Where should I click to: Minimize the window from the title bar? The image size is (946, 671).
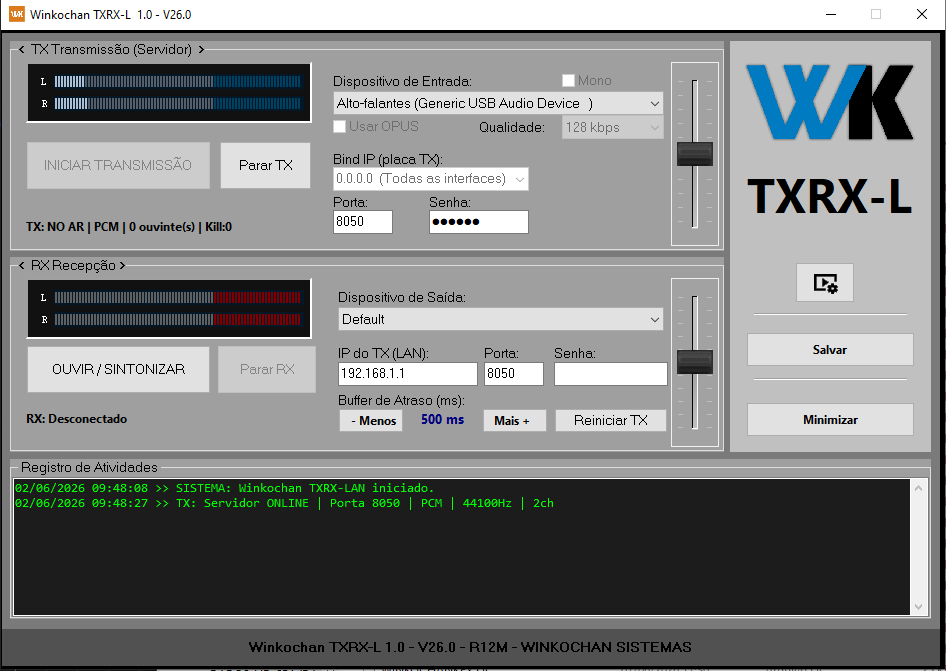[x=831, y=14]
